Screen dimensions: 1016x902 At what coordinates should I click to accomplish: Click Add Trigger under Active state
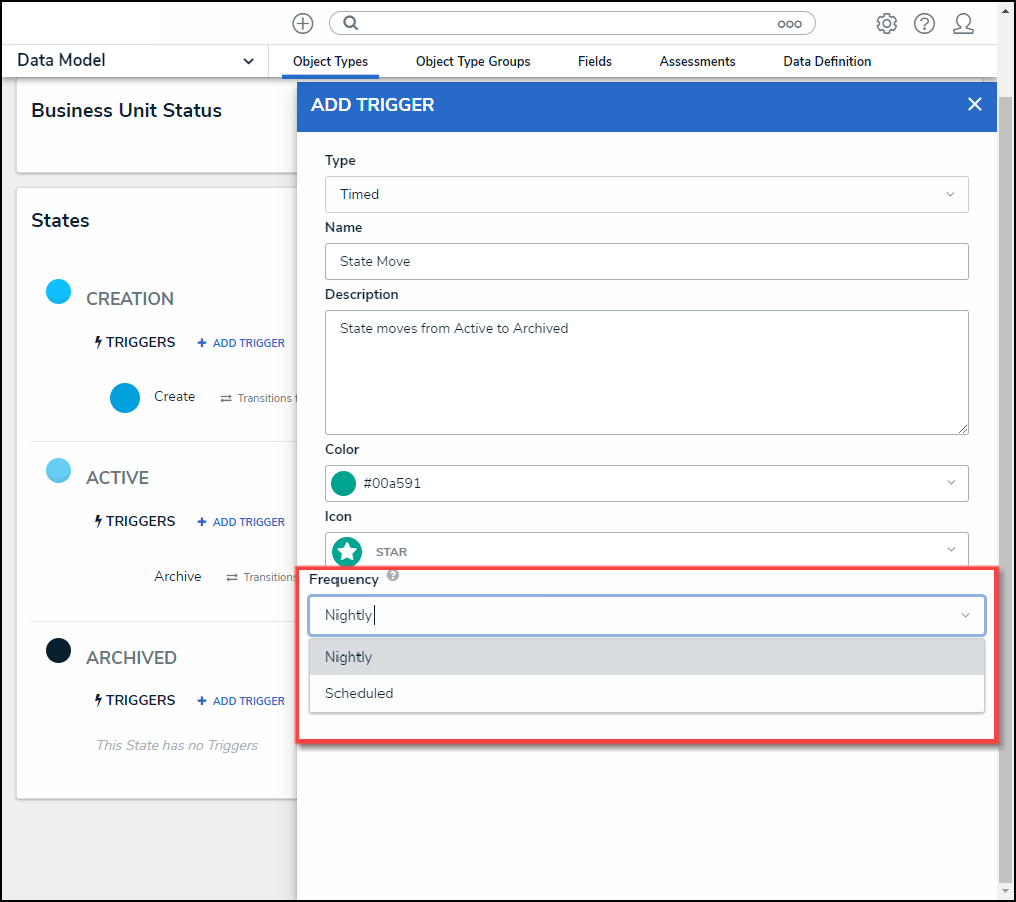coord(241,522)
